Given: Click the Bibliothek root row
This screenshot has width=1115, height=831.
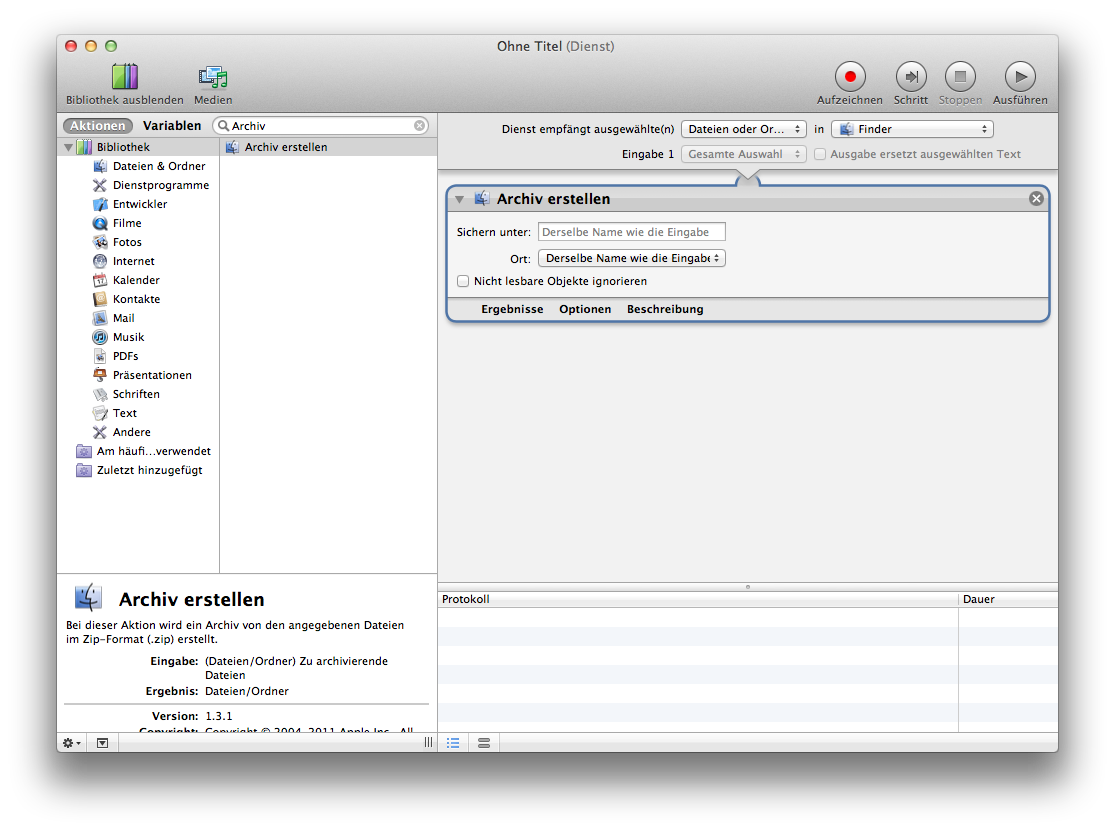Looking at the screenshot, I should [x=139, y=147].
